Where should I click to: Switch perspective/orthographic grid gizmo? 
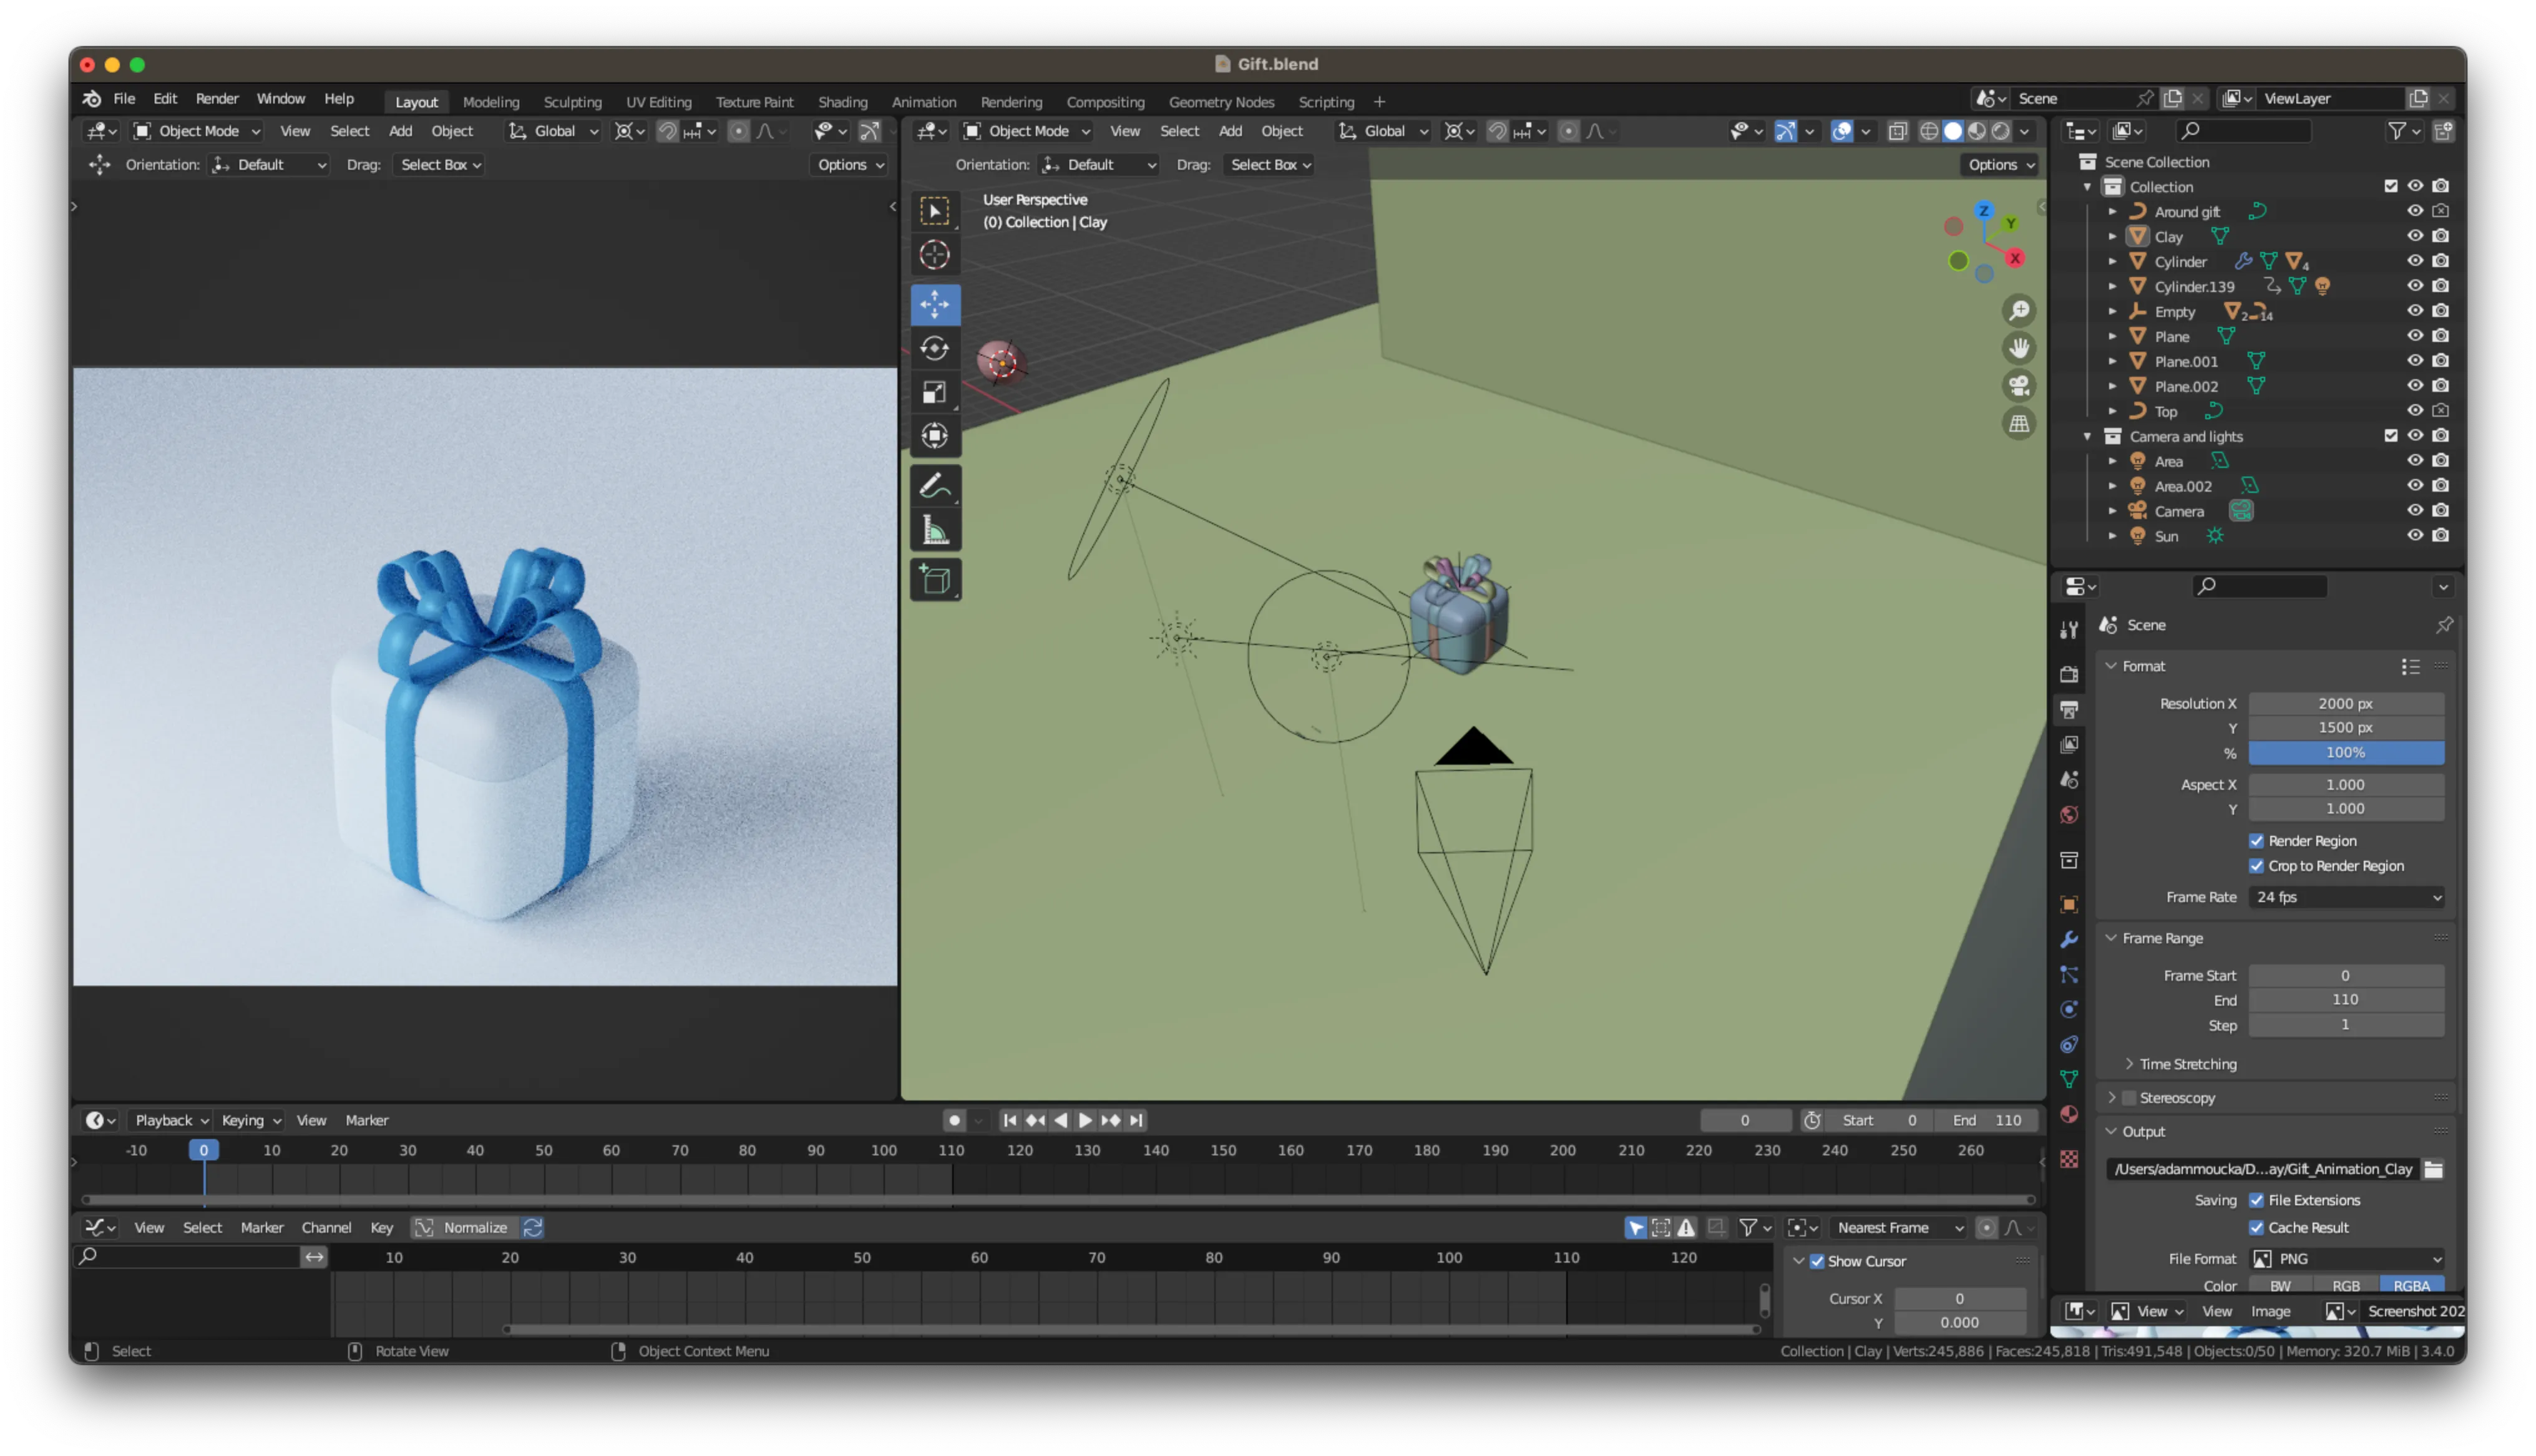(2018, 424)
